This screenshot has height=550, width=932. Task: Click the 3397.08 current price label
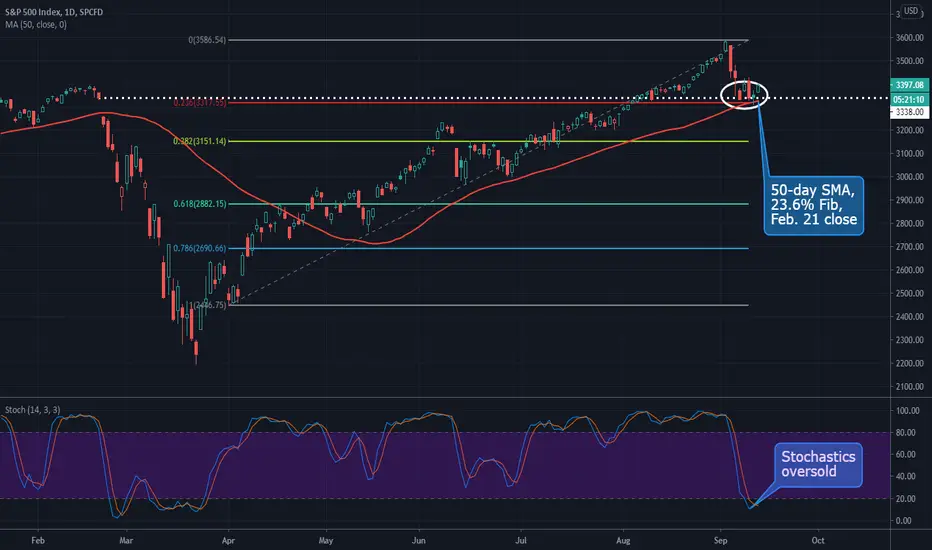[909, 85]
